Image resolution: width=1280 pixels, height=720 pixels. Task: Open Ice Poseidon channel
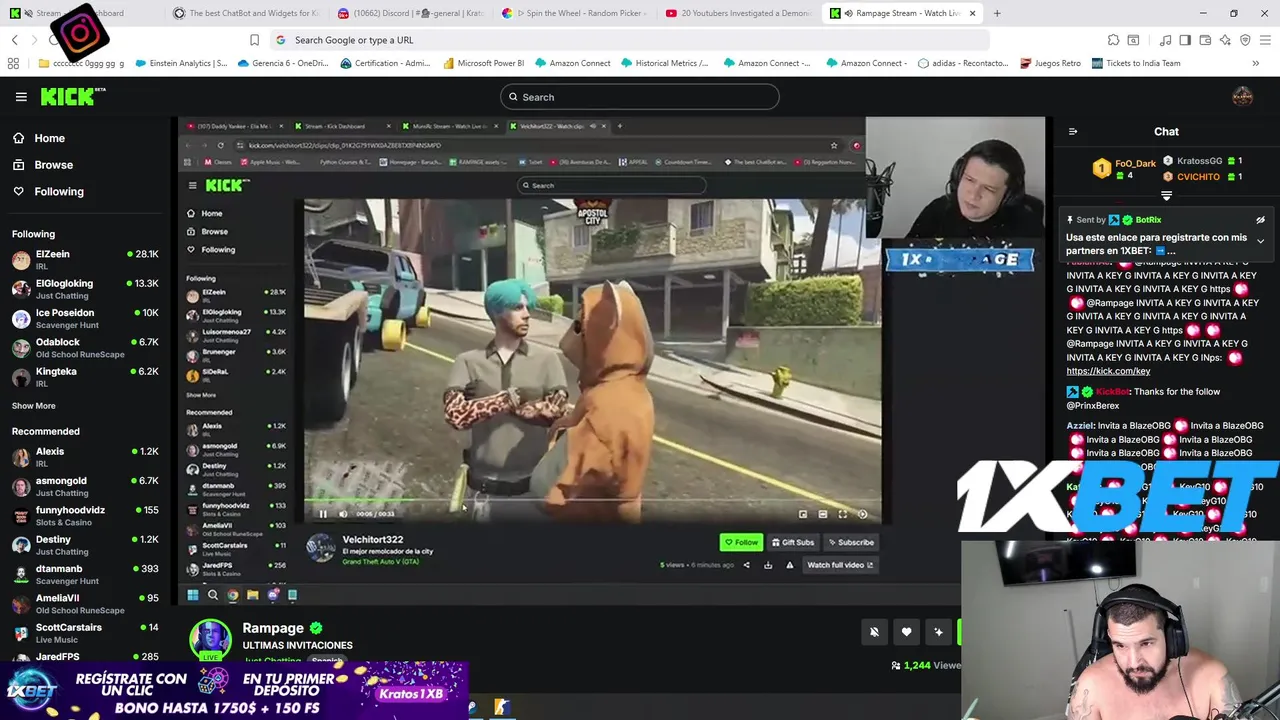tap(85, 318)
